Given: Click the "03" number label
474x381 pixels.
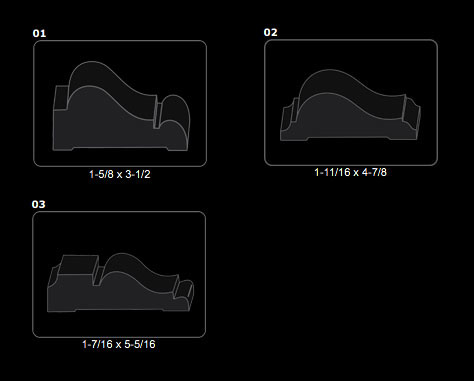Looking at the screenshot, I should click(38, 204).
